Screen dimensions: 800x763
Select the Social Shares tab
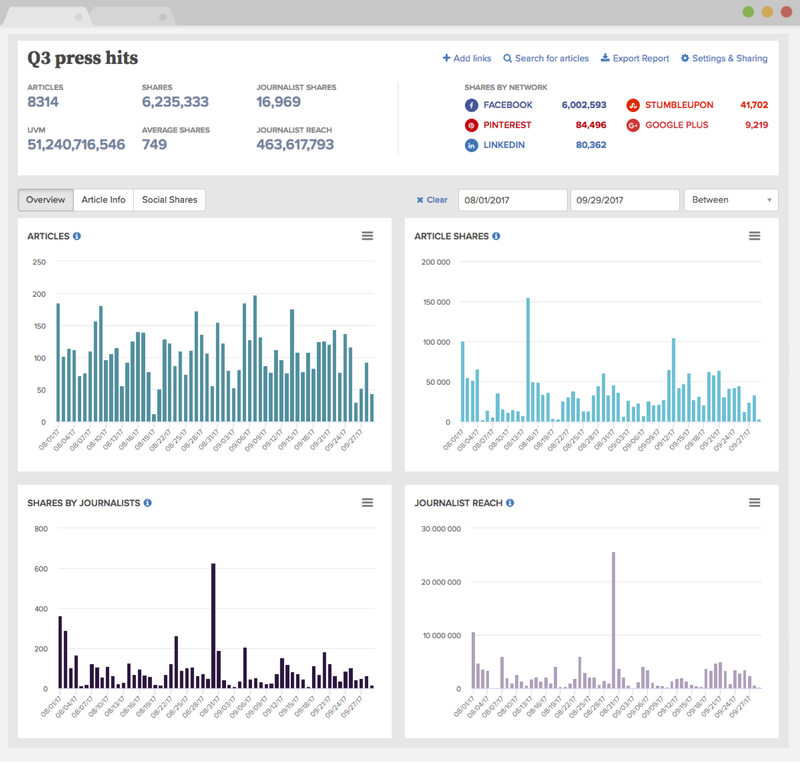(x=169, y=200)
